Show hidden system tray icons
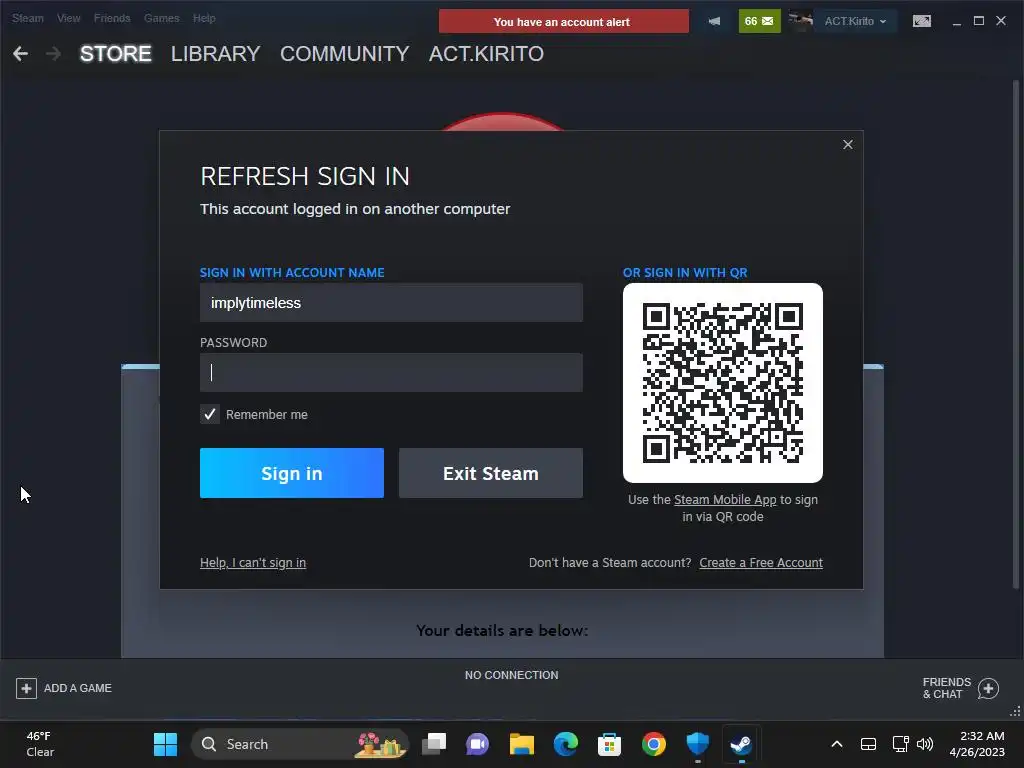This screenshot has height=768, width=1024. (x=837, y=744)
